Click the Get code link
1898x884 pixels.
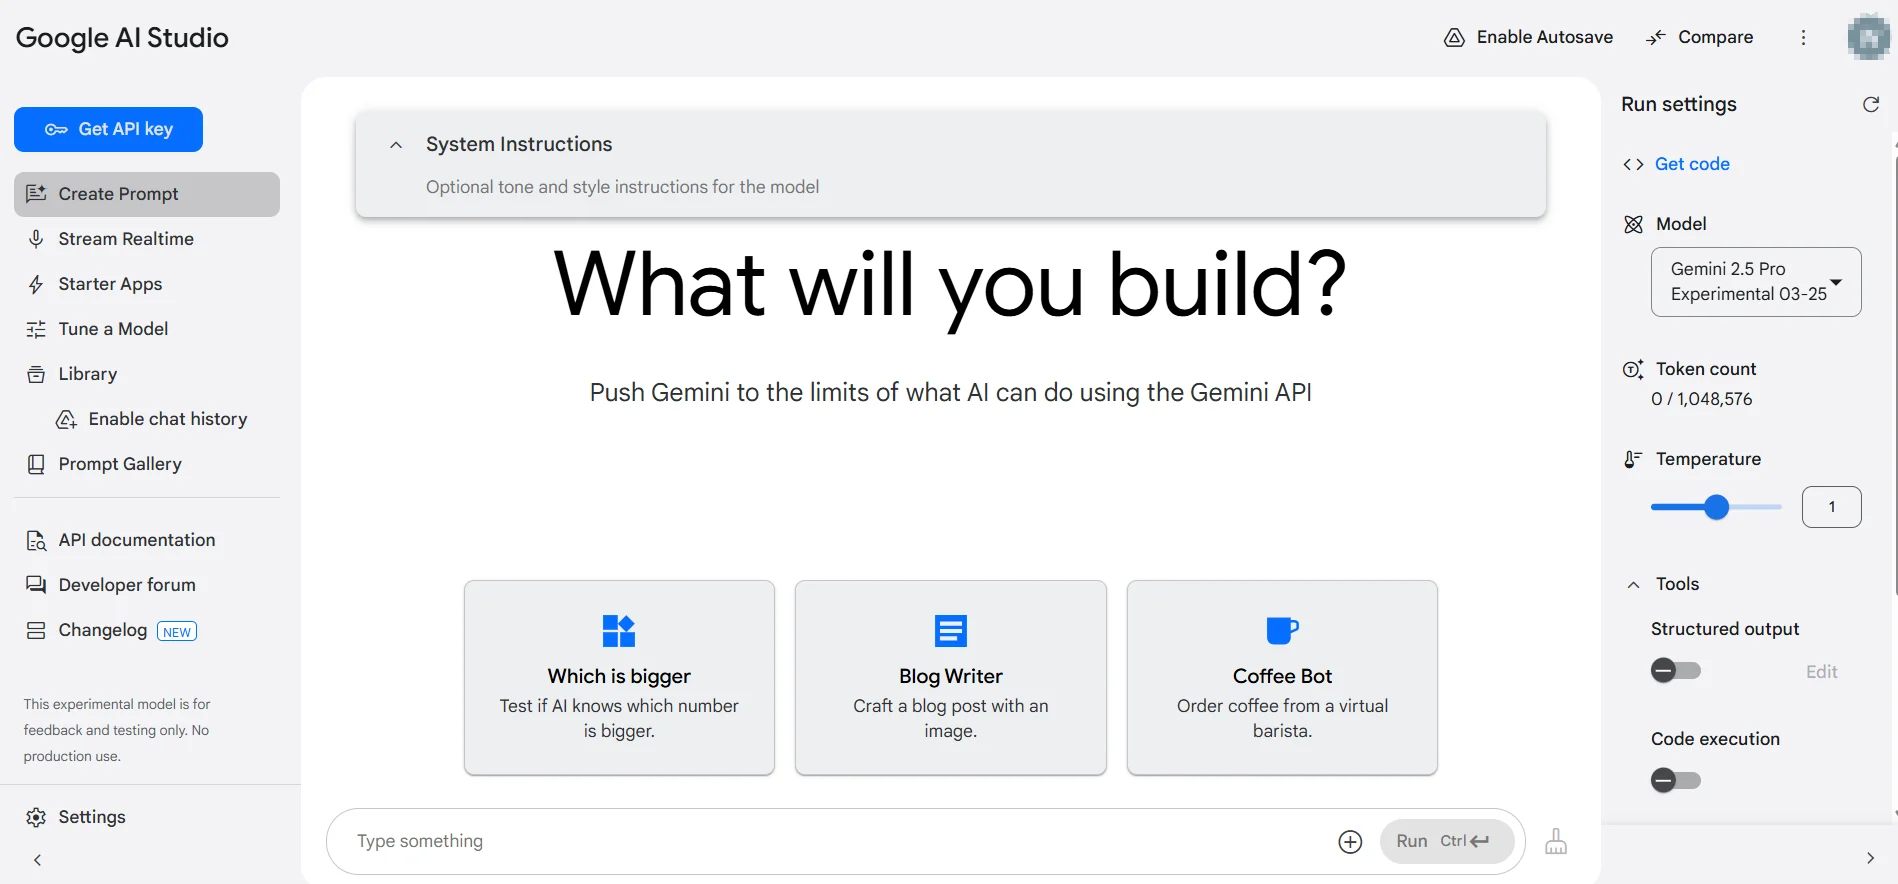point(1691,164)
